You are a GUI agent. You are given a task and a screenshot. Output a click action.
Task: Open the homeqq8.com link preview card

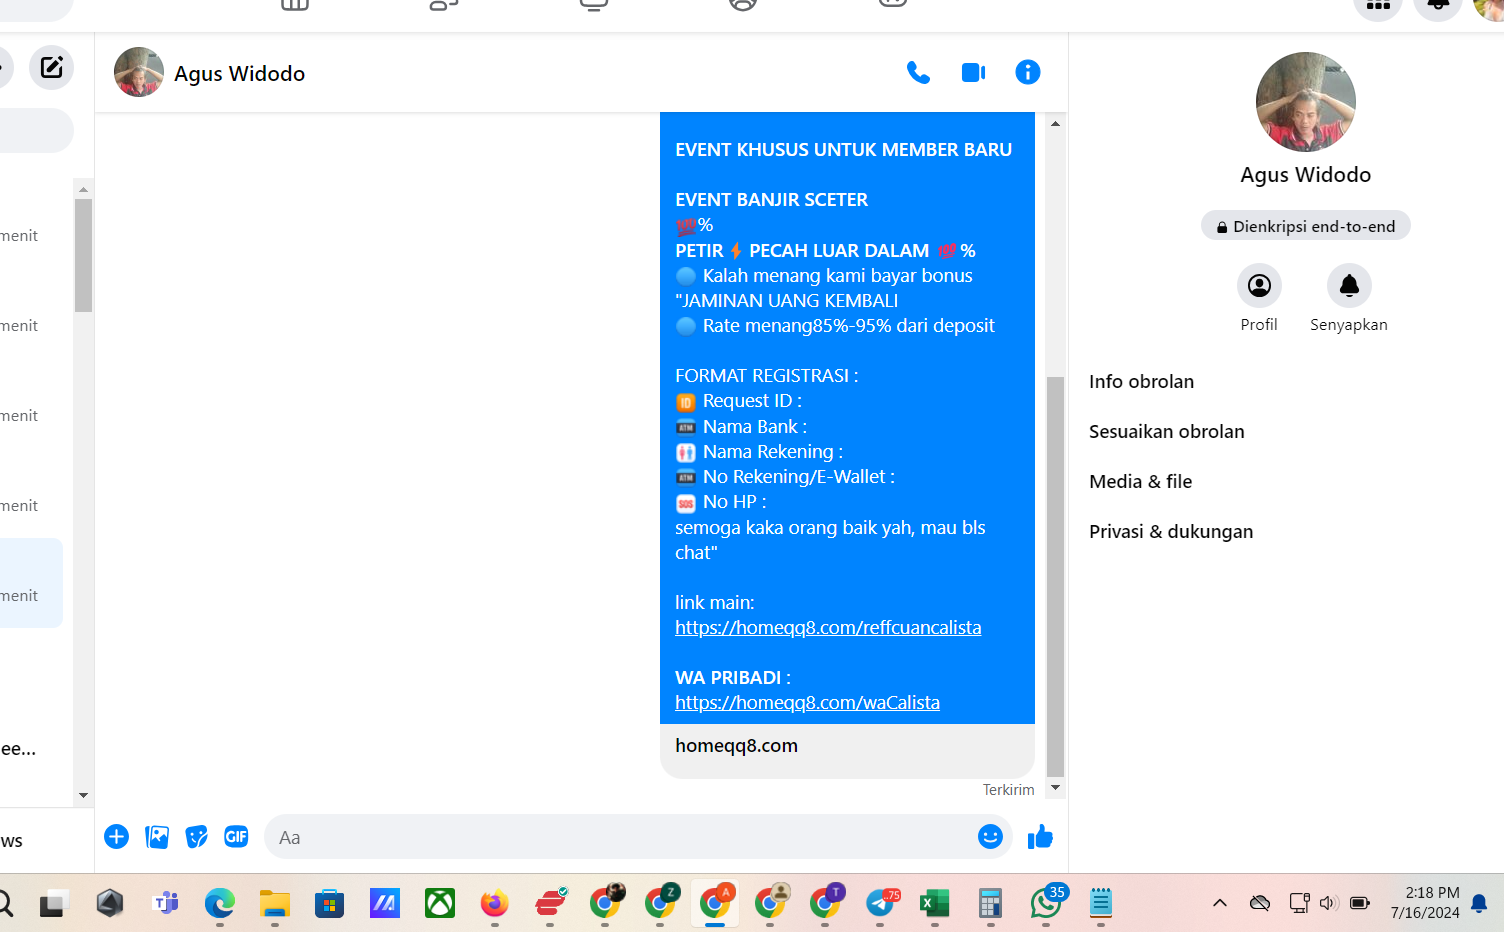coord(847,750)
